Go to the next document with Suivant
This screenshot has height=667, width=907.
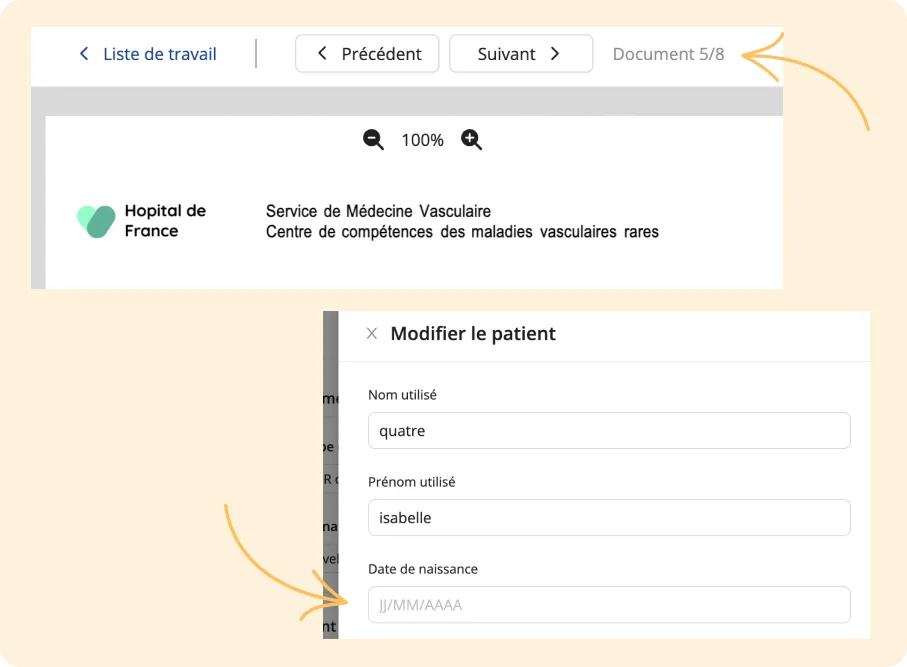521,54
